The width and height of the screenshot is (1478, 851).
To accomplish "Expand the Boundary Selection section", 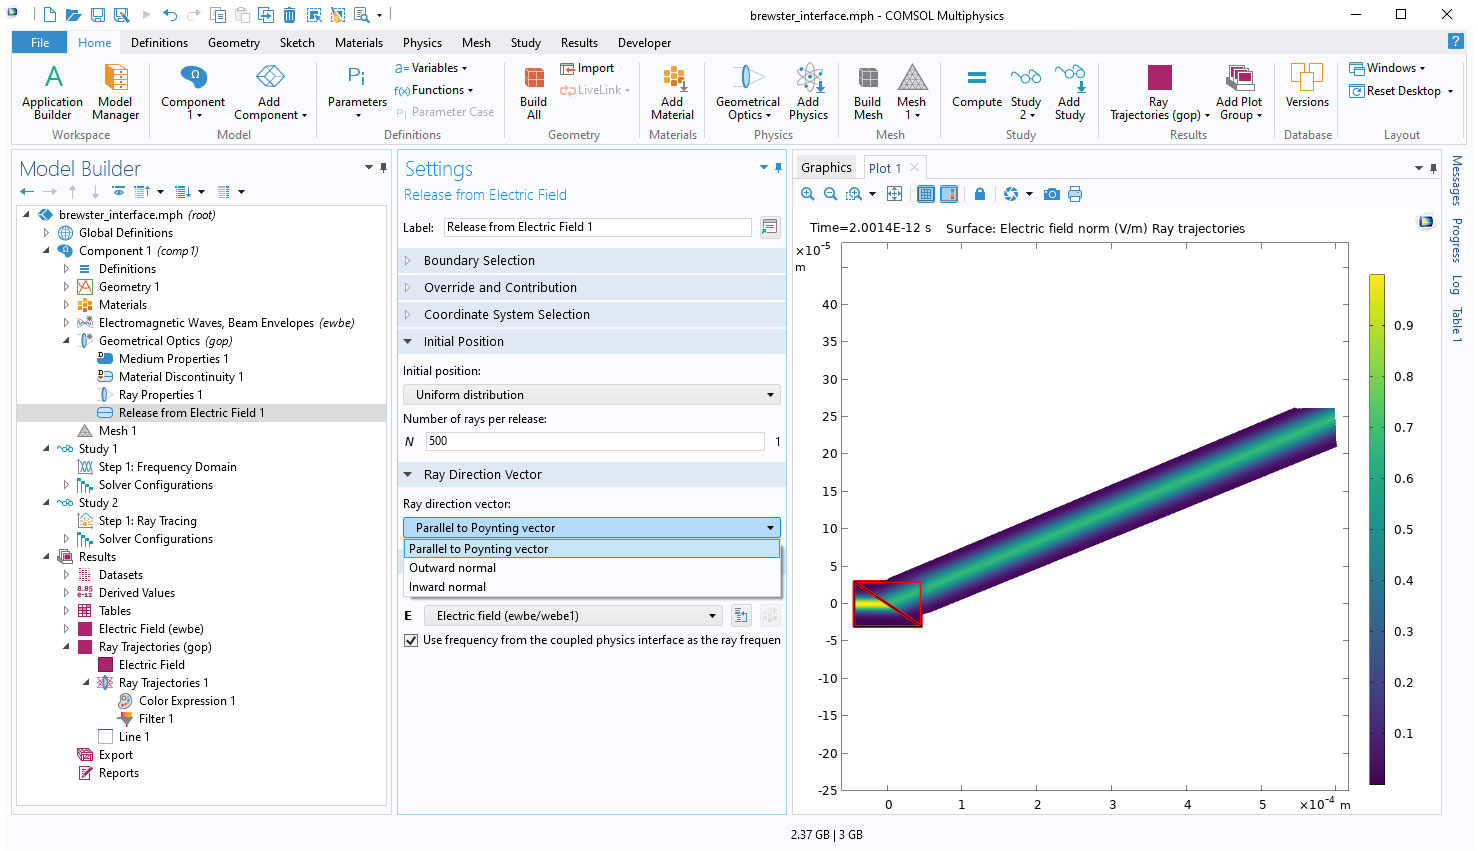I will tap(479, 261).
